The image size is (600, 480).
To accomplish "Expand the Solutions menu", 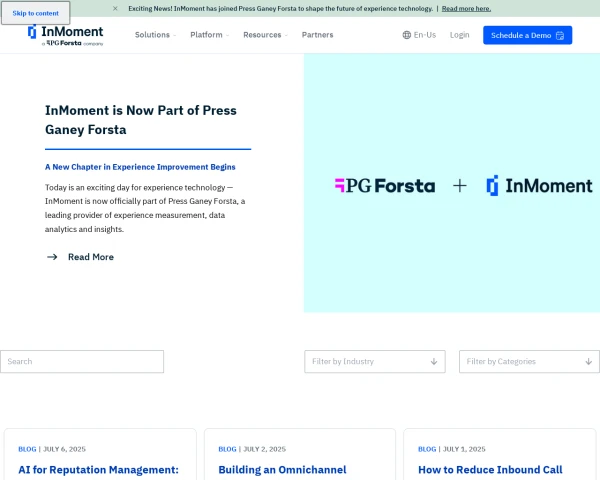I will (x=155, y=35).
